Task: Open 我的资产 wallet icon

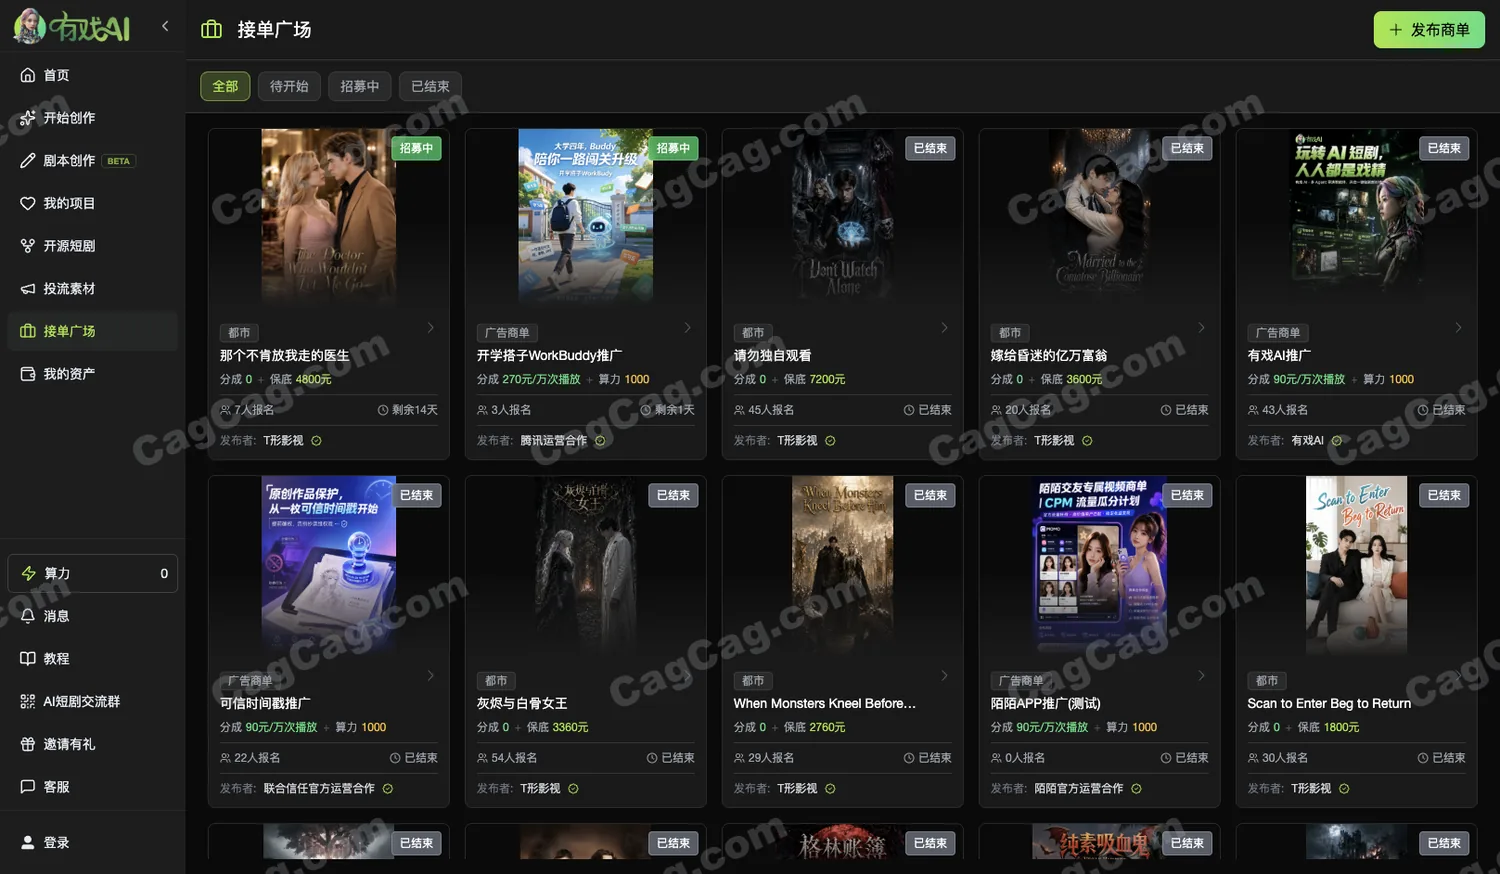Action: click(x=28, y=374)
